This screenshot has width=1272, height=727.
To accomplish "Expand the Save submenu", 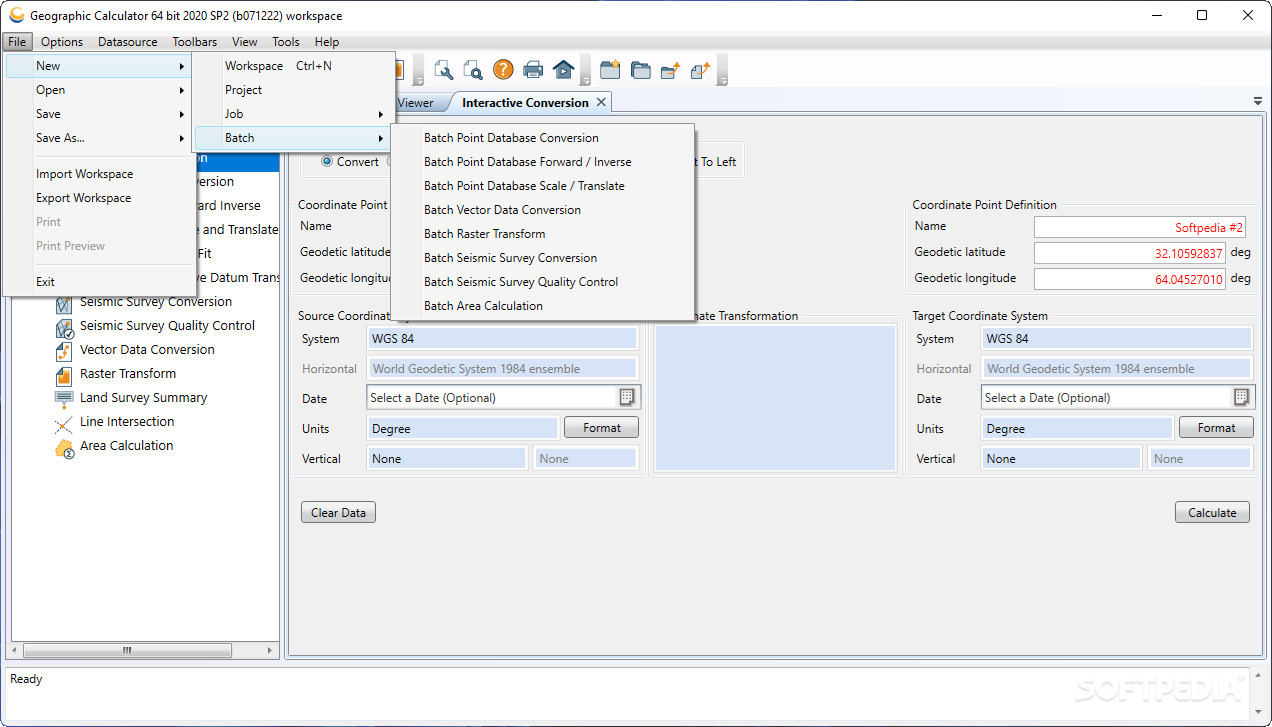I will [101, 114].
